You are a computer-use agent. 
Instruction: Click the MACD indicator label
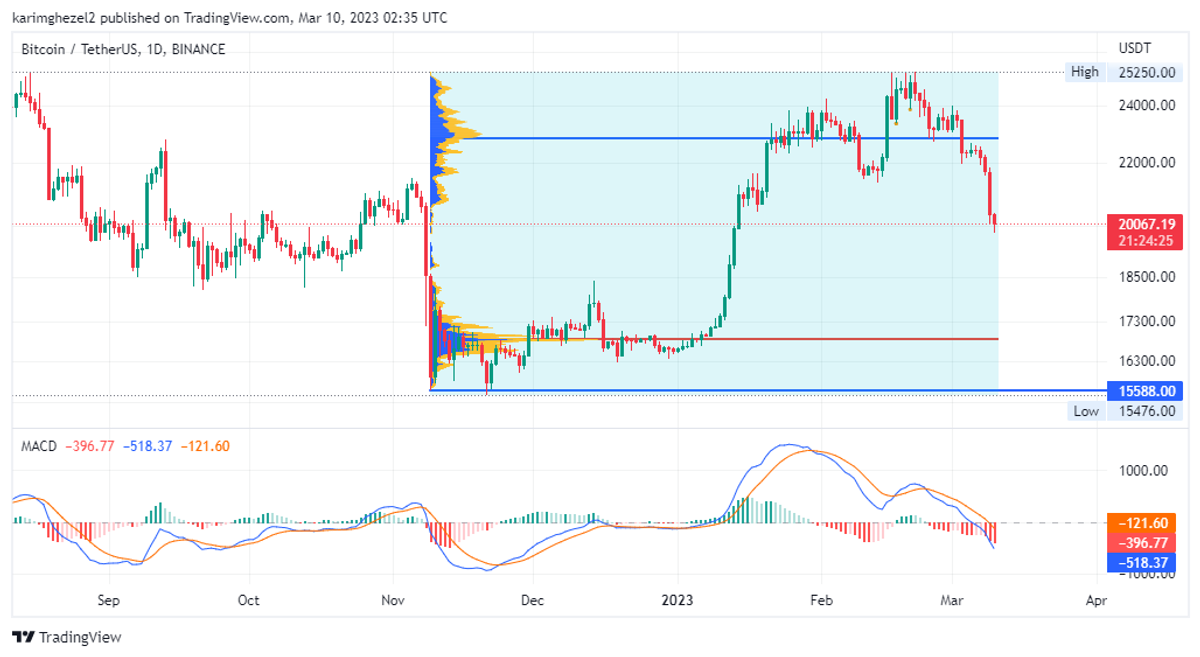(40, 446)
